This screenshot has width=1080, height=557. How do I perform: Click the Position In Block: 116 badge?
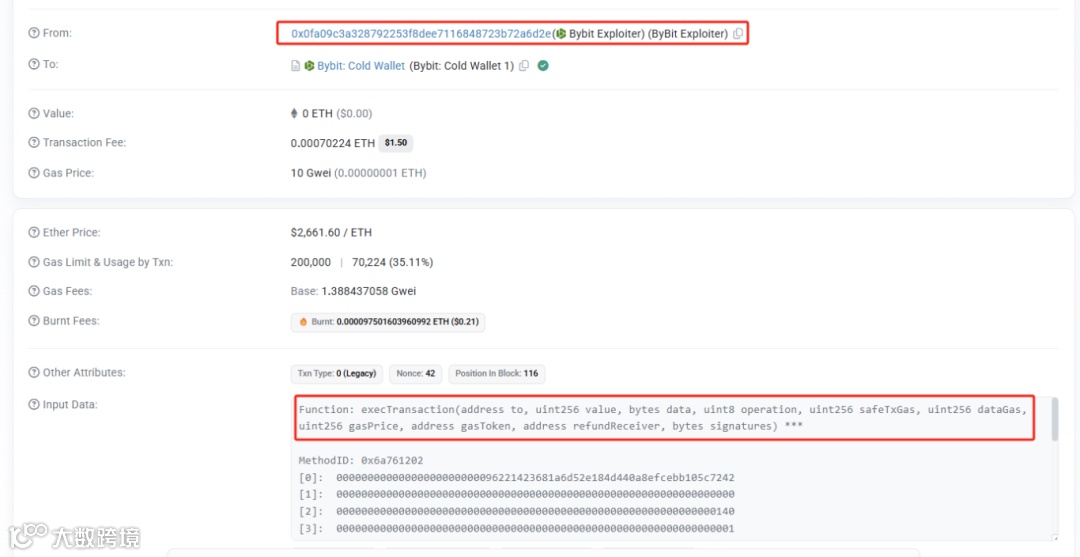(497, 374)
